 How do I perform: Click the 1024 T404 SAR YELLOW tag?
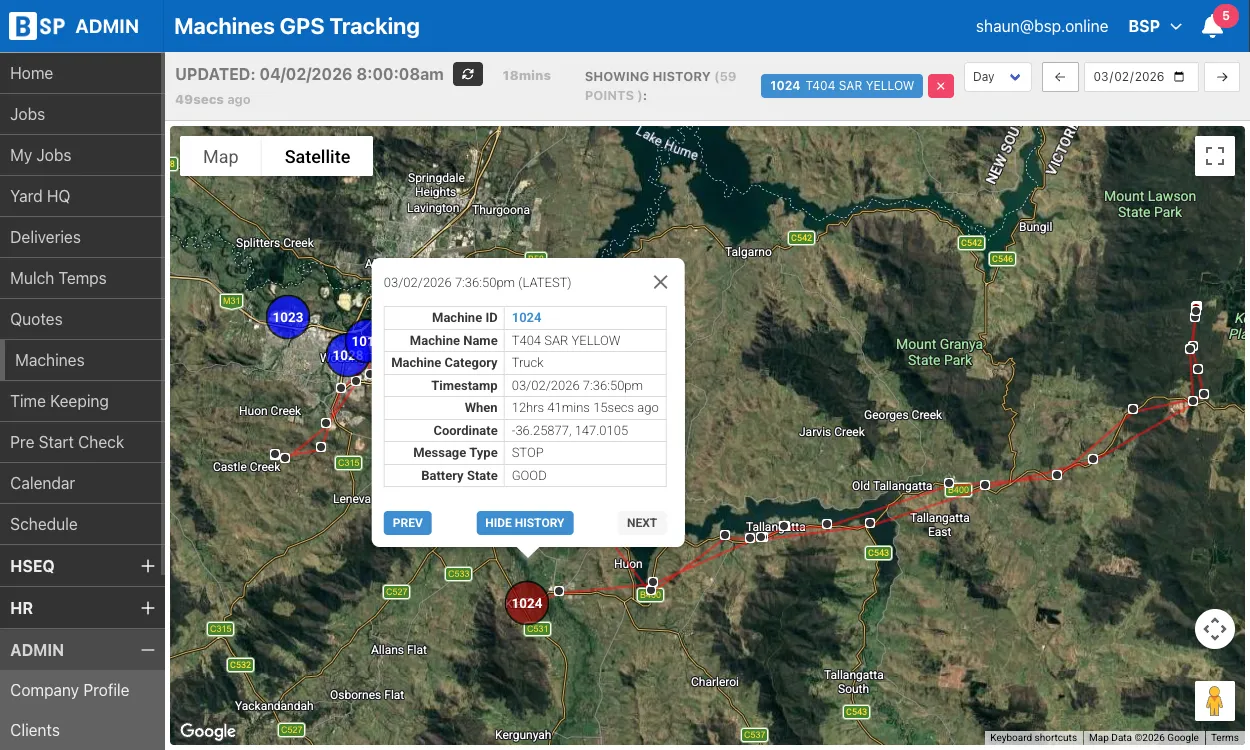tap(842, 86)
